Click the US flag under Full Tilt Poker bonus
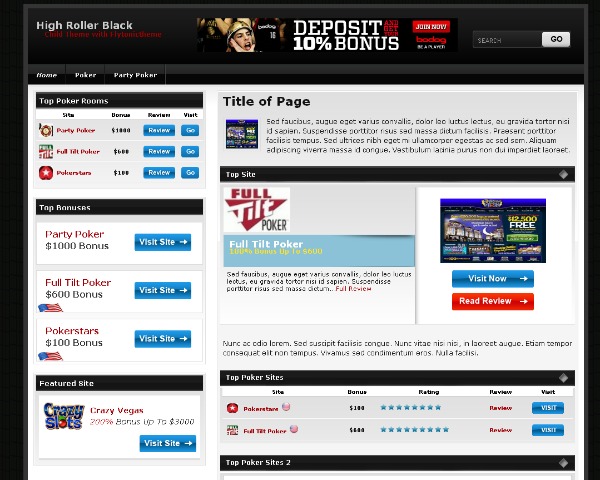The height and width of the screenshot is (480, 600). [50, 307]
